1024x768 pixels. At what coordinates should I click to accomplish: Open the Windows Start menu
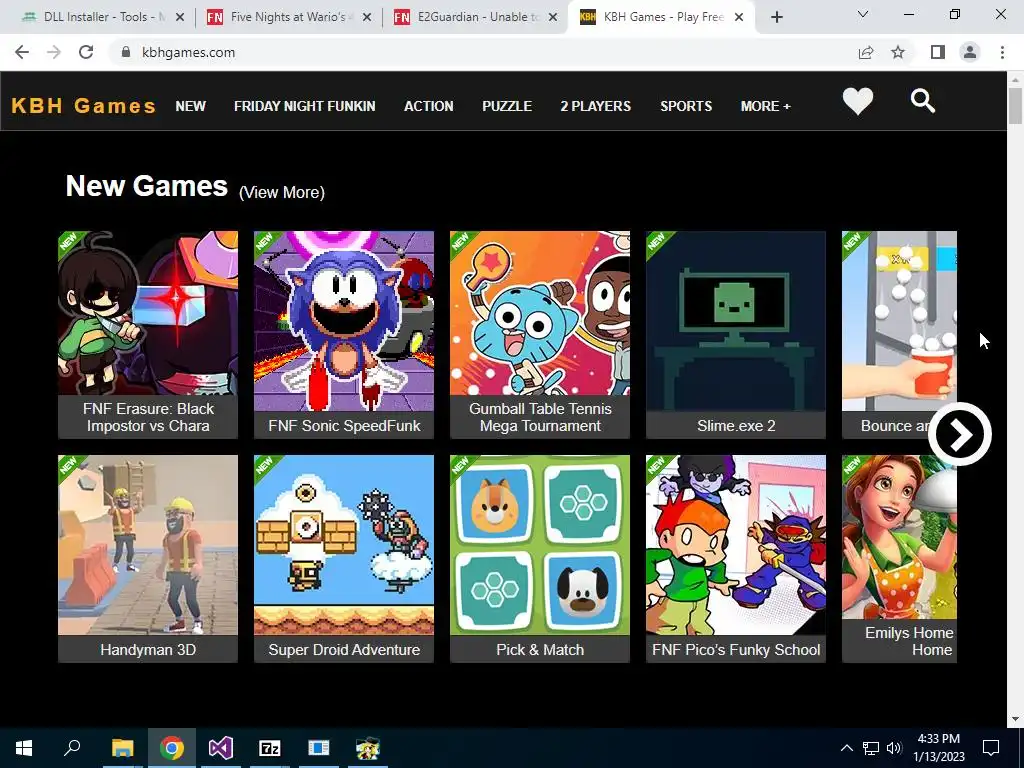coord(24,748)
